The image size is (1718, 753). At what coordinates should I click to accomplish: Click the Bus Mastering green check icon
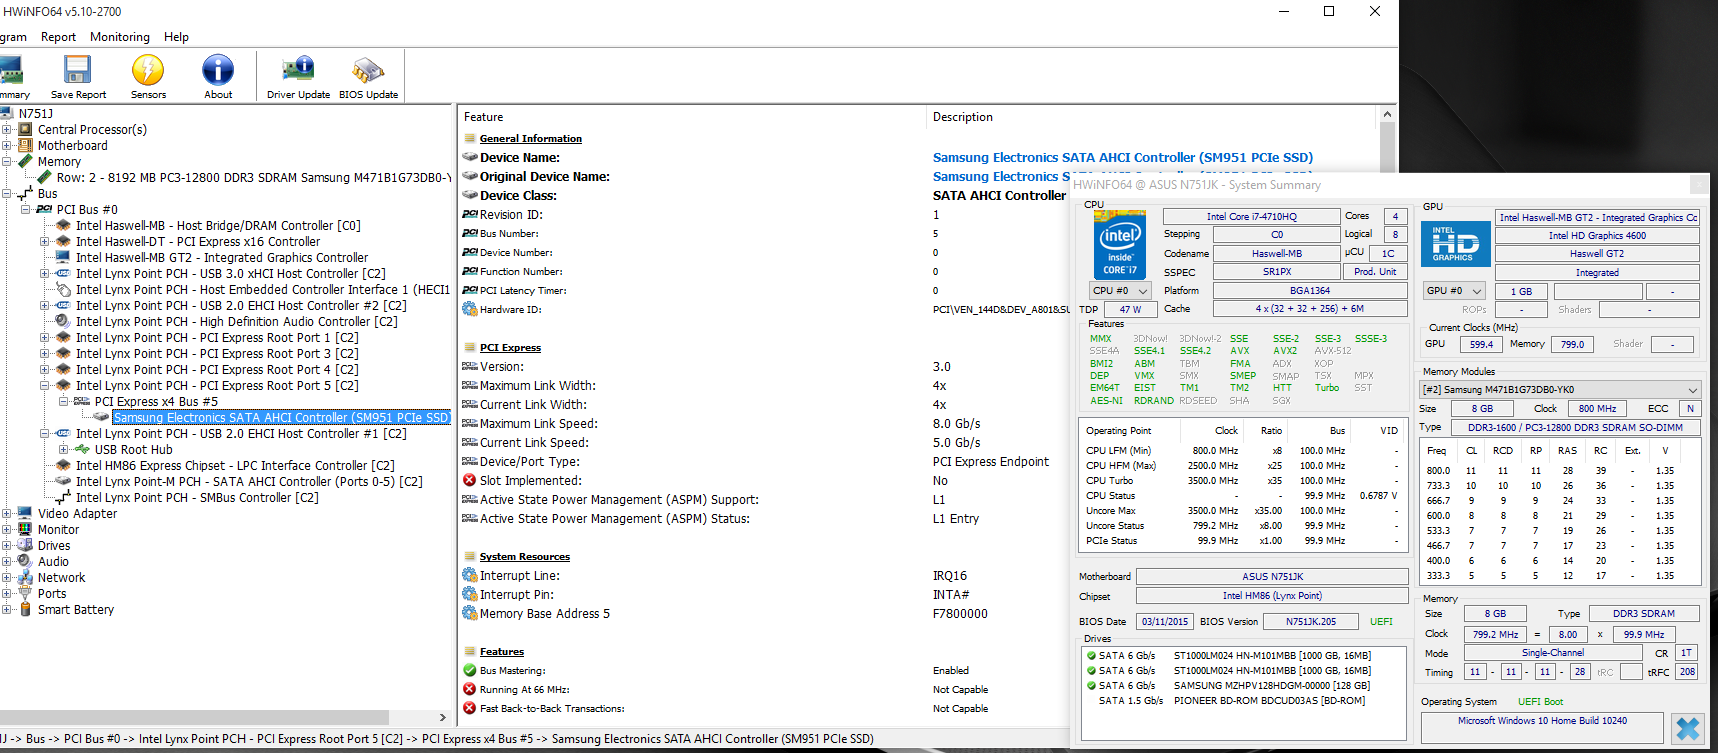[x=469, y=671]
